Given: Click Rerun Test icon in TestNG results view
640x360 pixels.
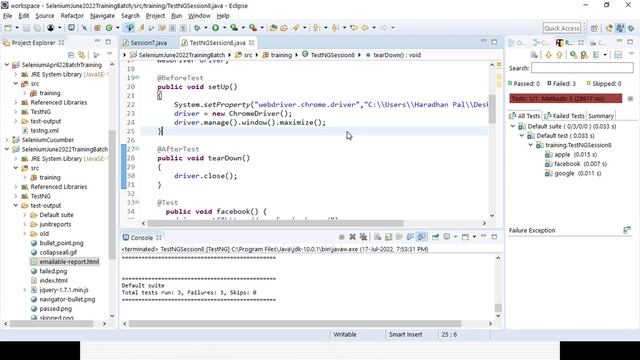Looking at the screenshot, I should [573, 55].
